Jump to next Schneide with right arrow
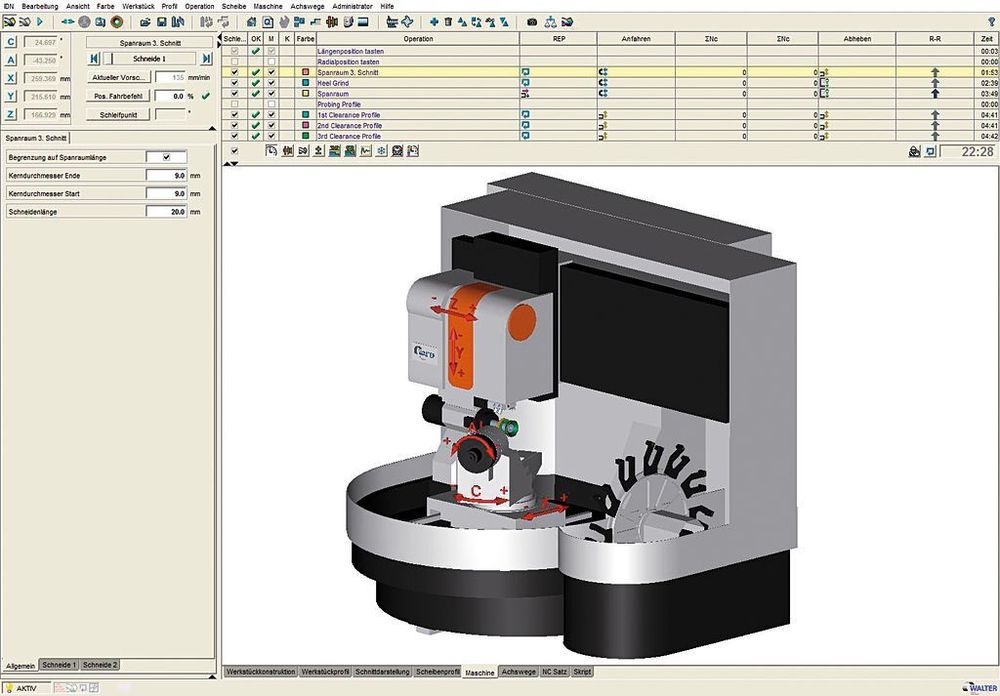Image resolution: width=1000 pixels, height=696 pixels. [206, 59]
